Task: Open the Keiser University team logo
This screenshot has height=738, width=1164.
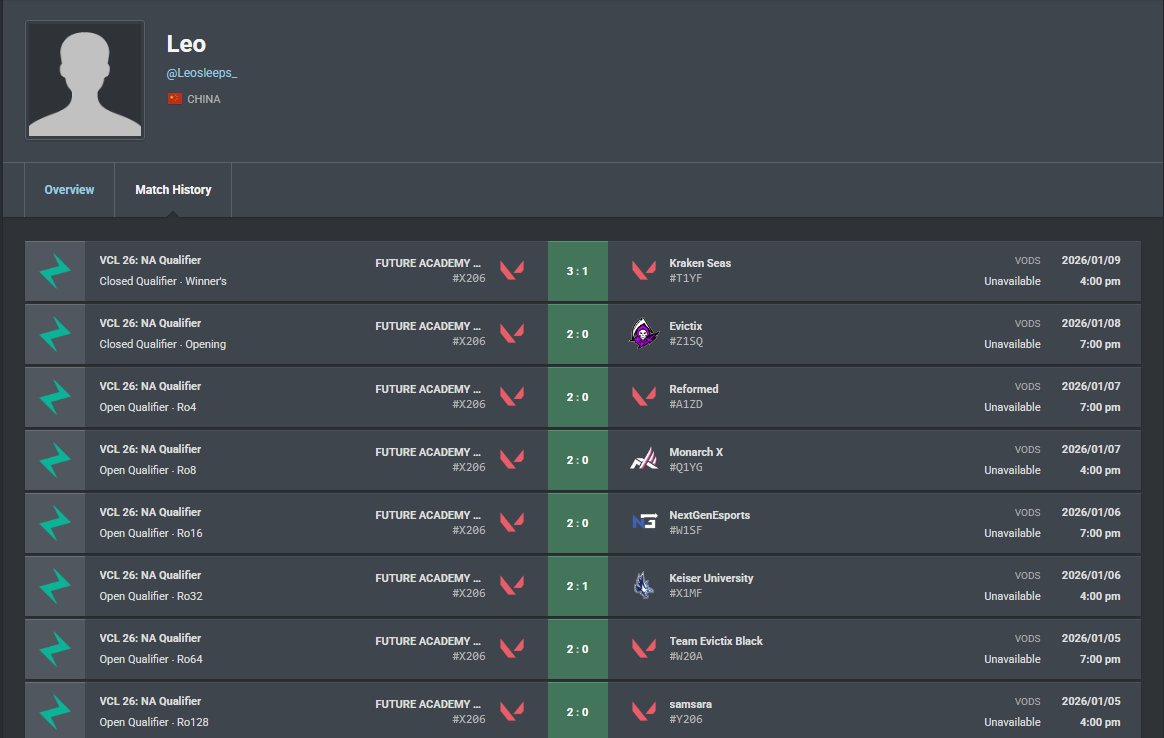Action: (x=644, y=585)
